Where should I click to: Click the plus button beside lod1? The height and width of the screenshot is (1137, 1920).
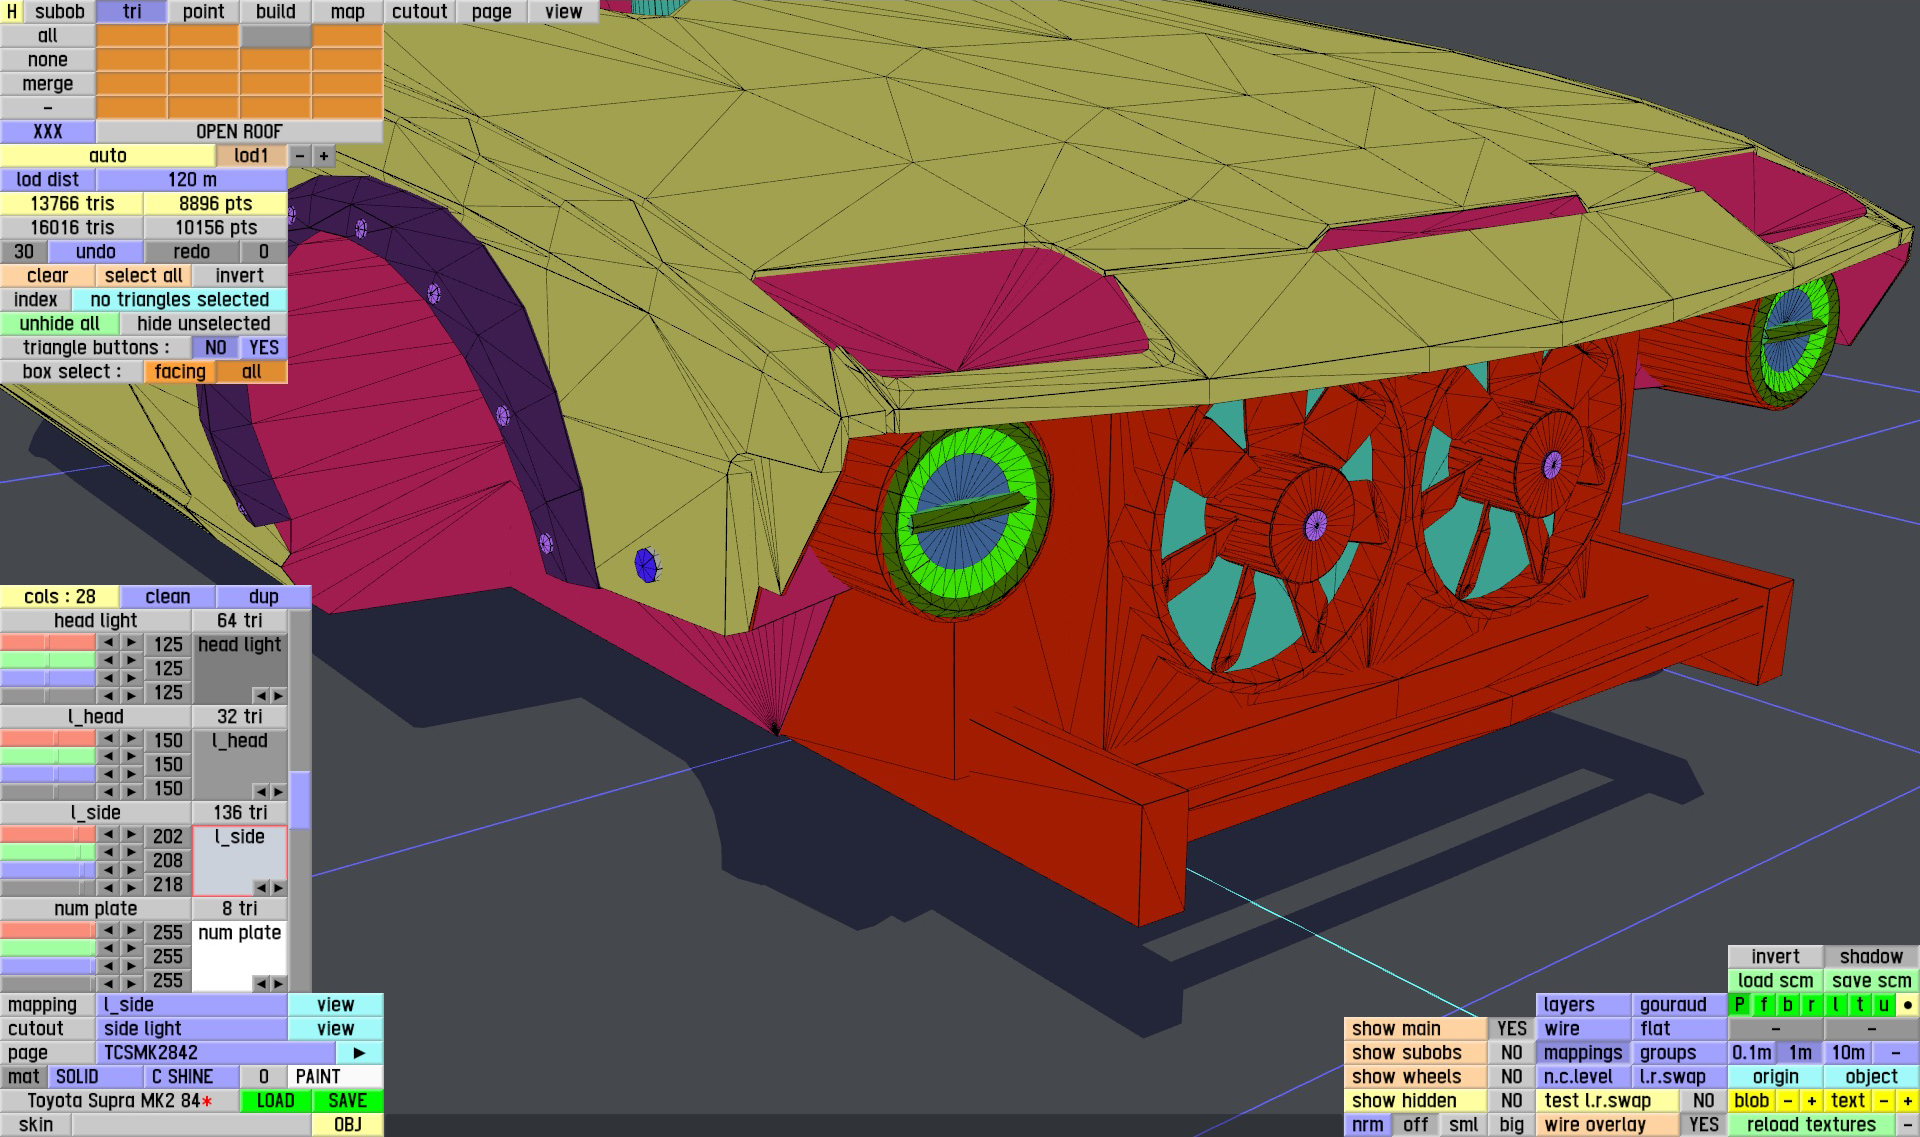pos(323,156)
